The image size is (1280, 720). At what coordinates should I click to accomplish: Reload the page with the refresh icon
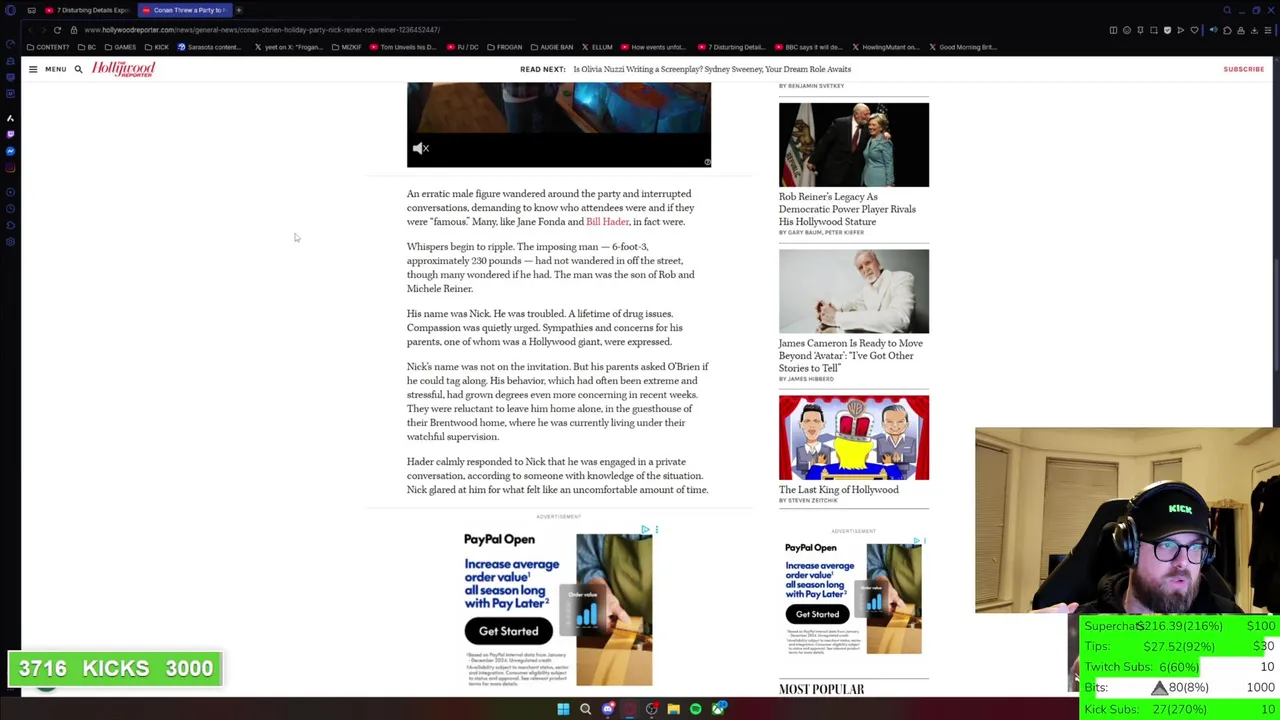tap(57, 30)
